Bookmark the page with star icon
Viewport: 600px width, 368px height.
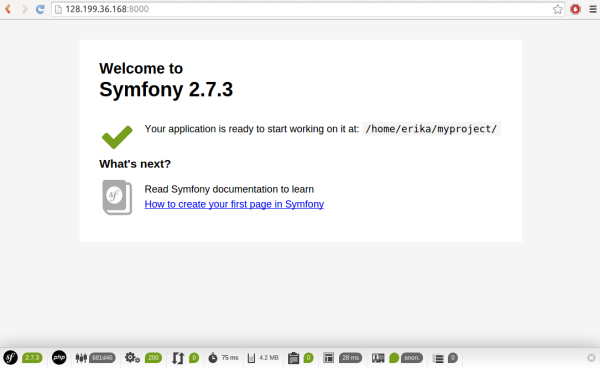pos(558,9)
